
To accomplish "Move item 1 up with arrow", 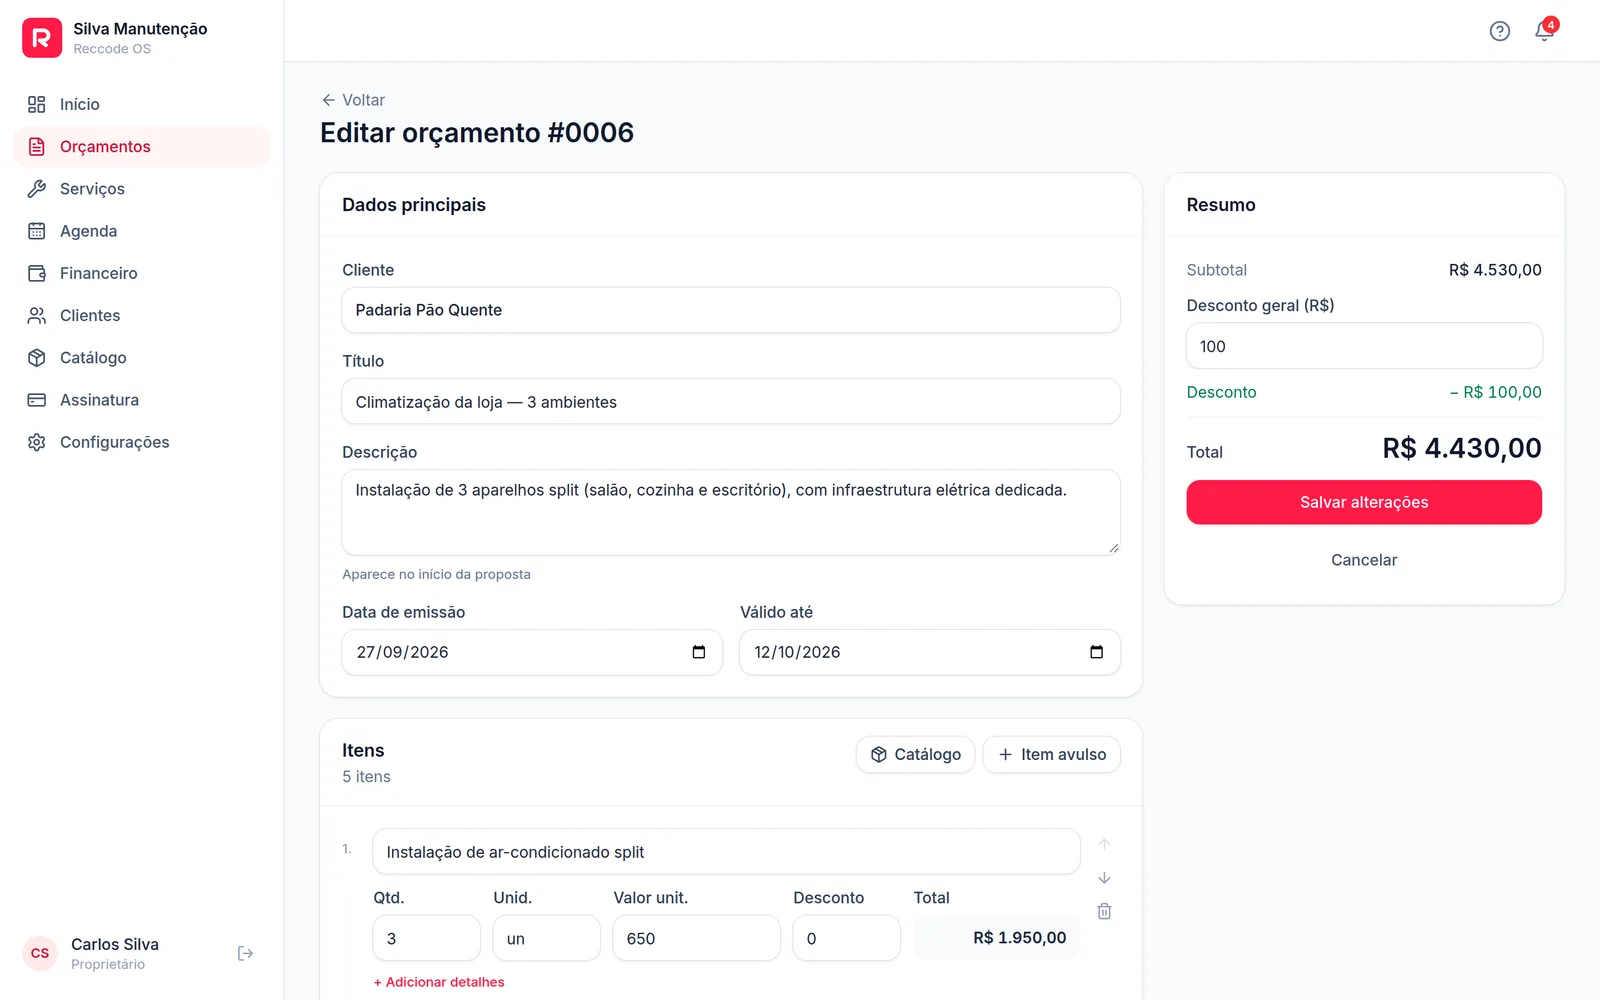I will (x=1104, y=845).
